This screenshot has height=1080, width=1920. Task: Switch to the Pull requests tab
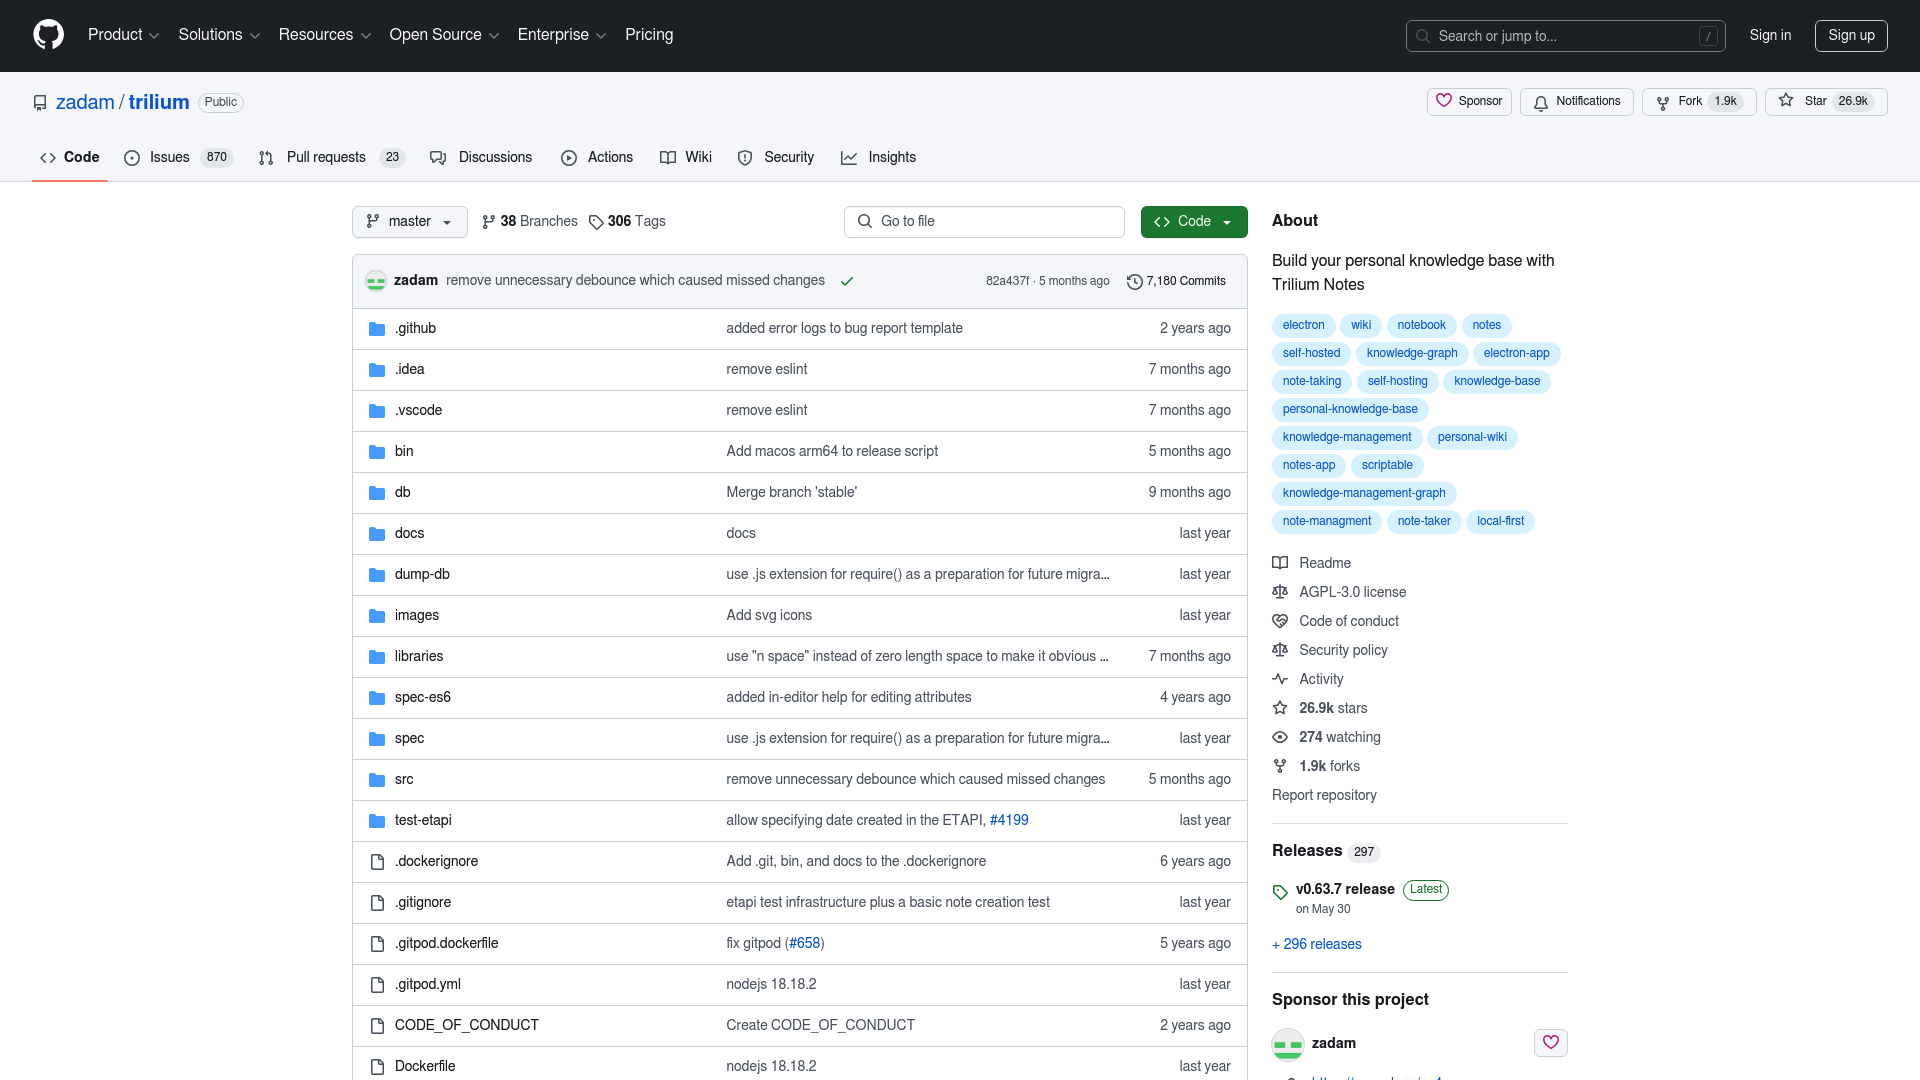331,158
